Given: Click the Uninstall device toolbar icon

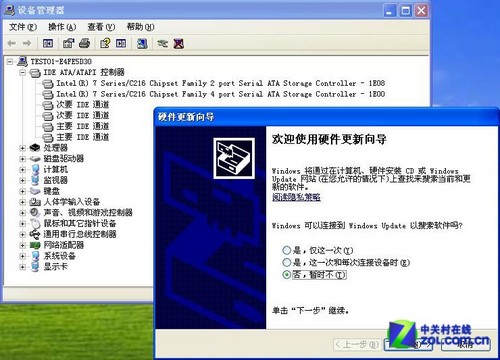Looking at the screenshot, I should tap(179, 43).
